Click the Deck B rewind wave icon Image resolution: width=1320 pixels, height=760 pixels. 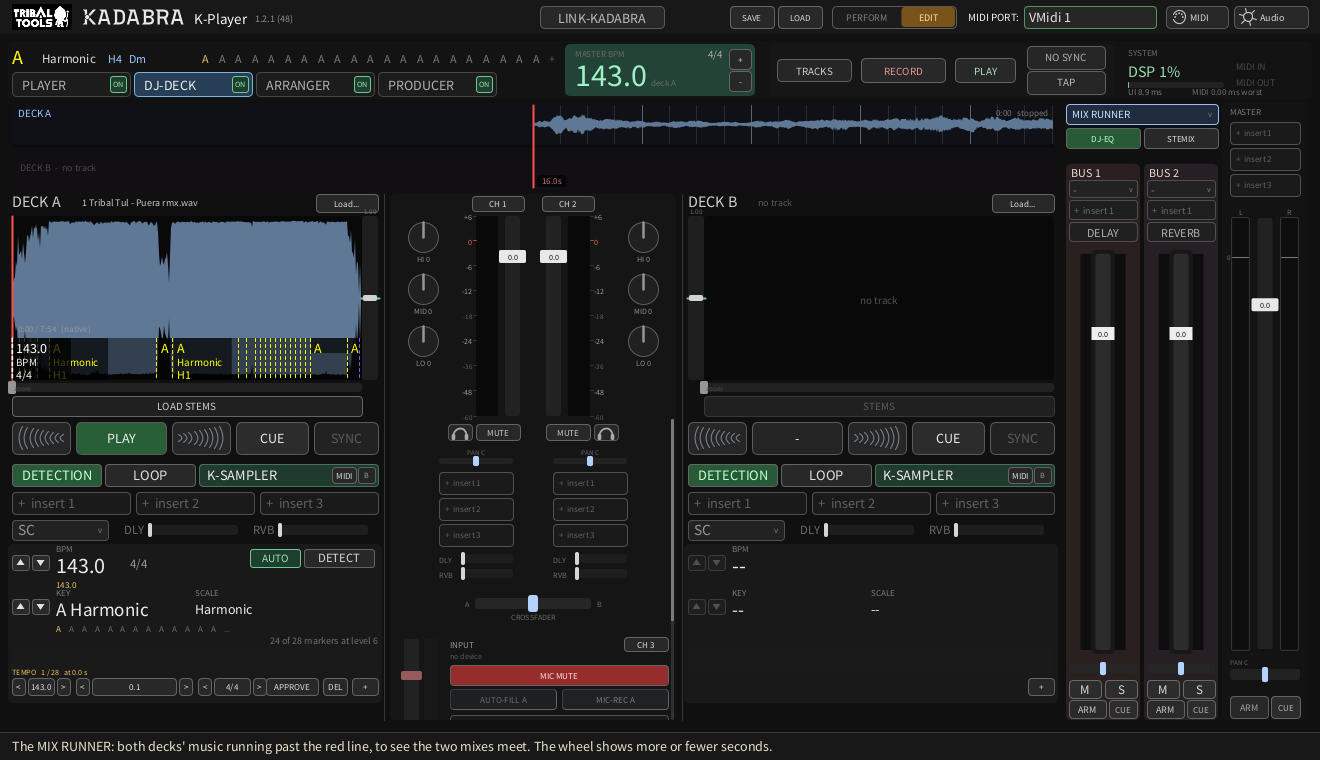718,438
